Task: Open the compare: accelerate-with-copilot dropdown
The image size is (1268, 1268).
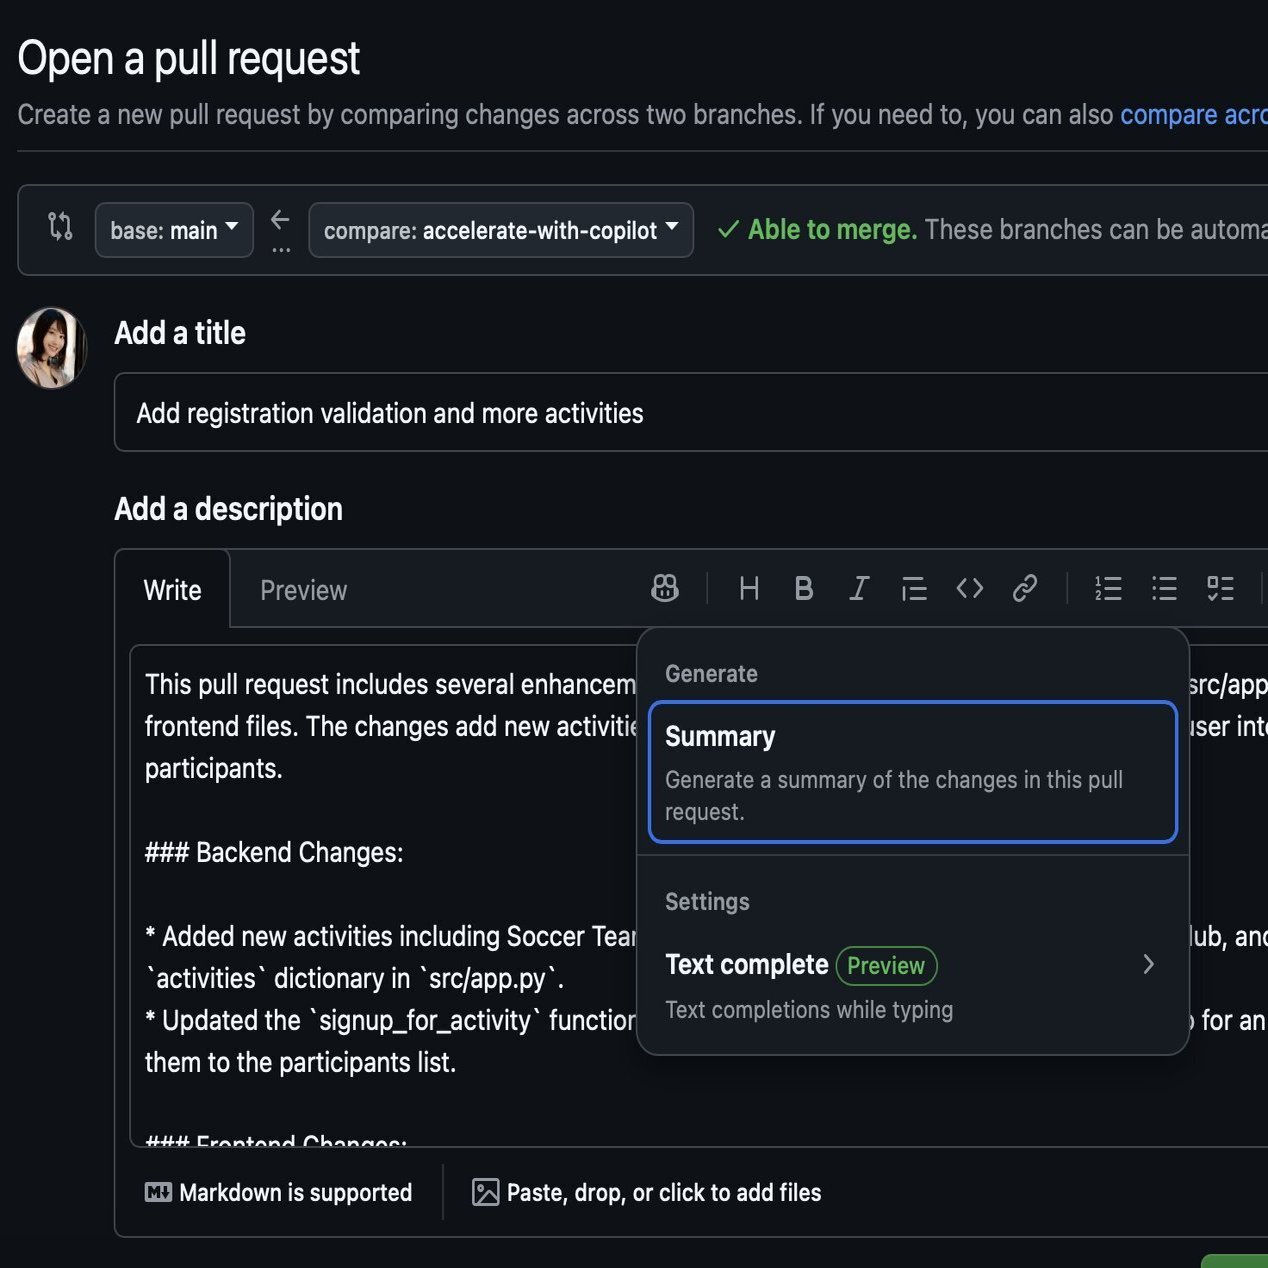Action: click(501, 230)
